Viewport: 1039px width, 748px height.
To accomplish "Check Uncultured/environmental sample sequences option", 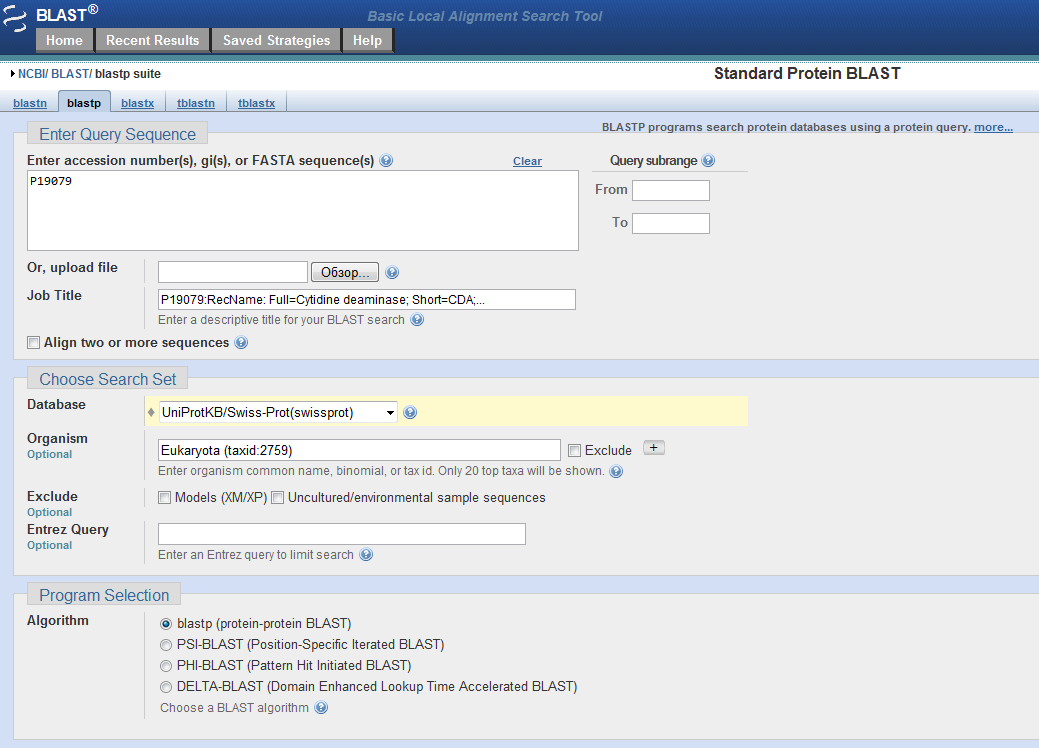I will 278,498.
